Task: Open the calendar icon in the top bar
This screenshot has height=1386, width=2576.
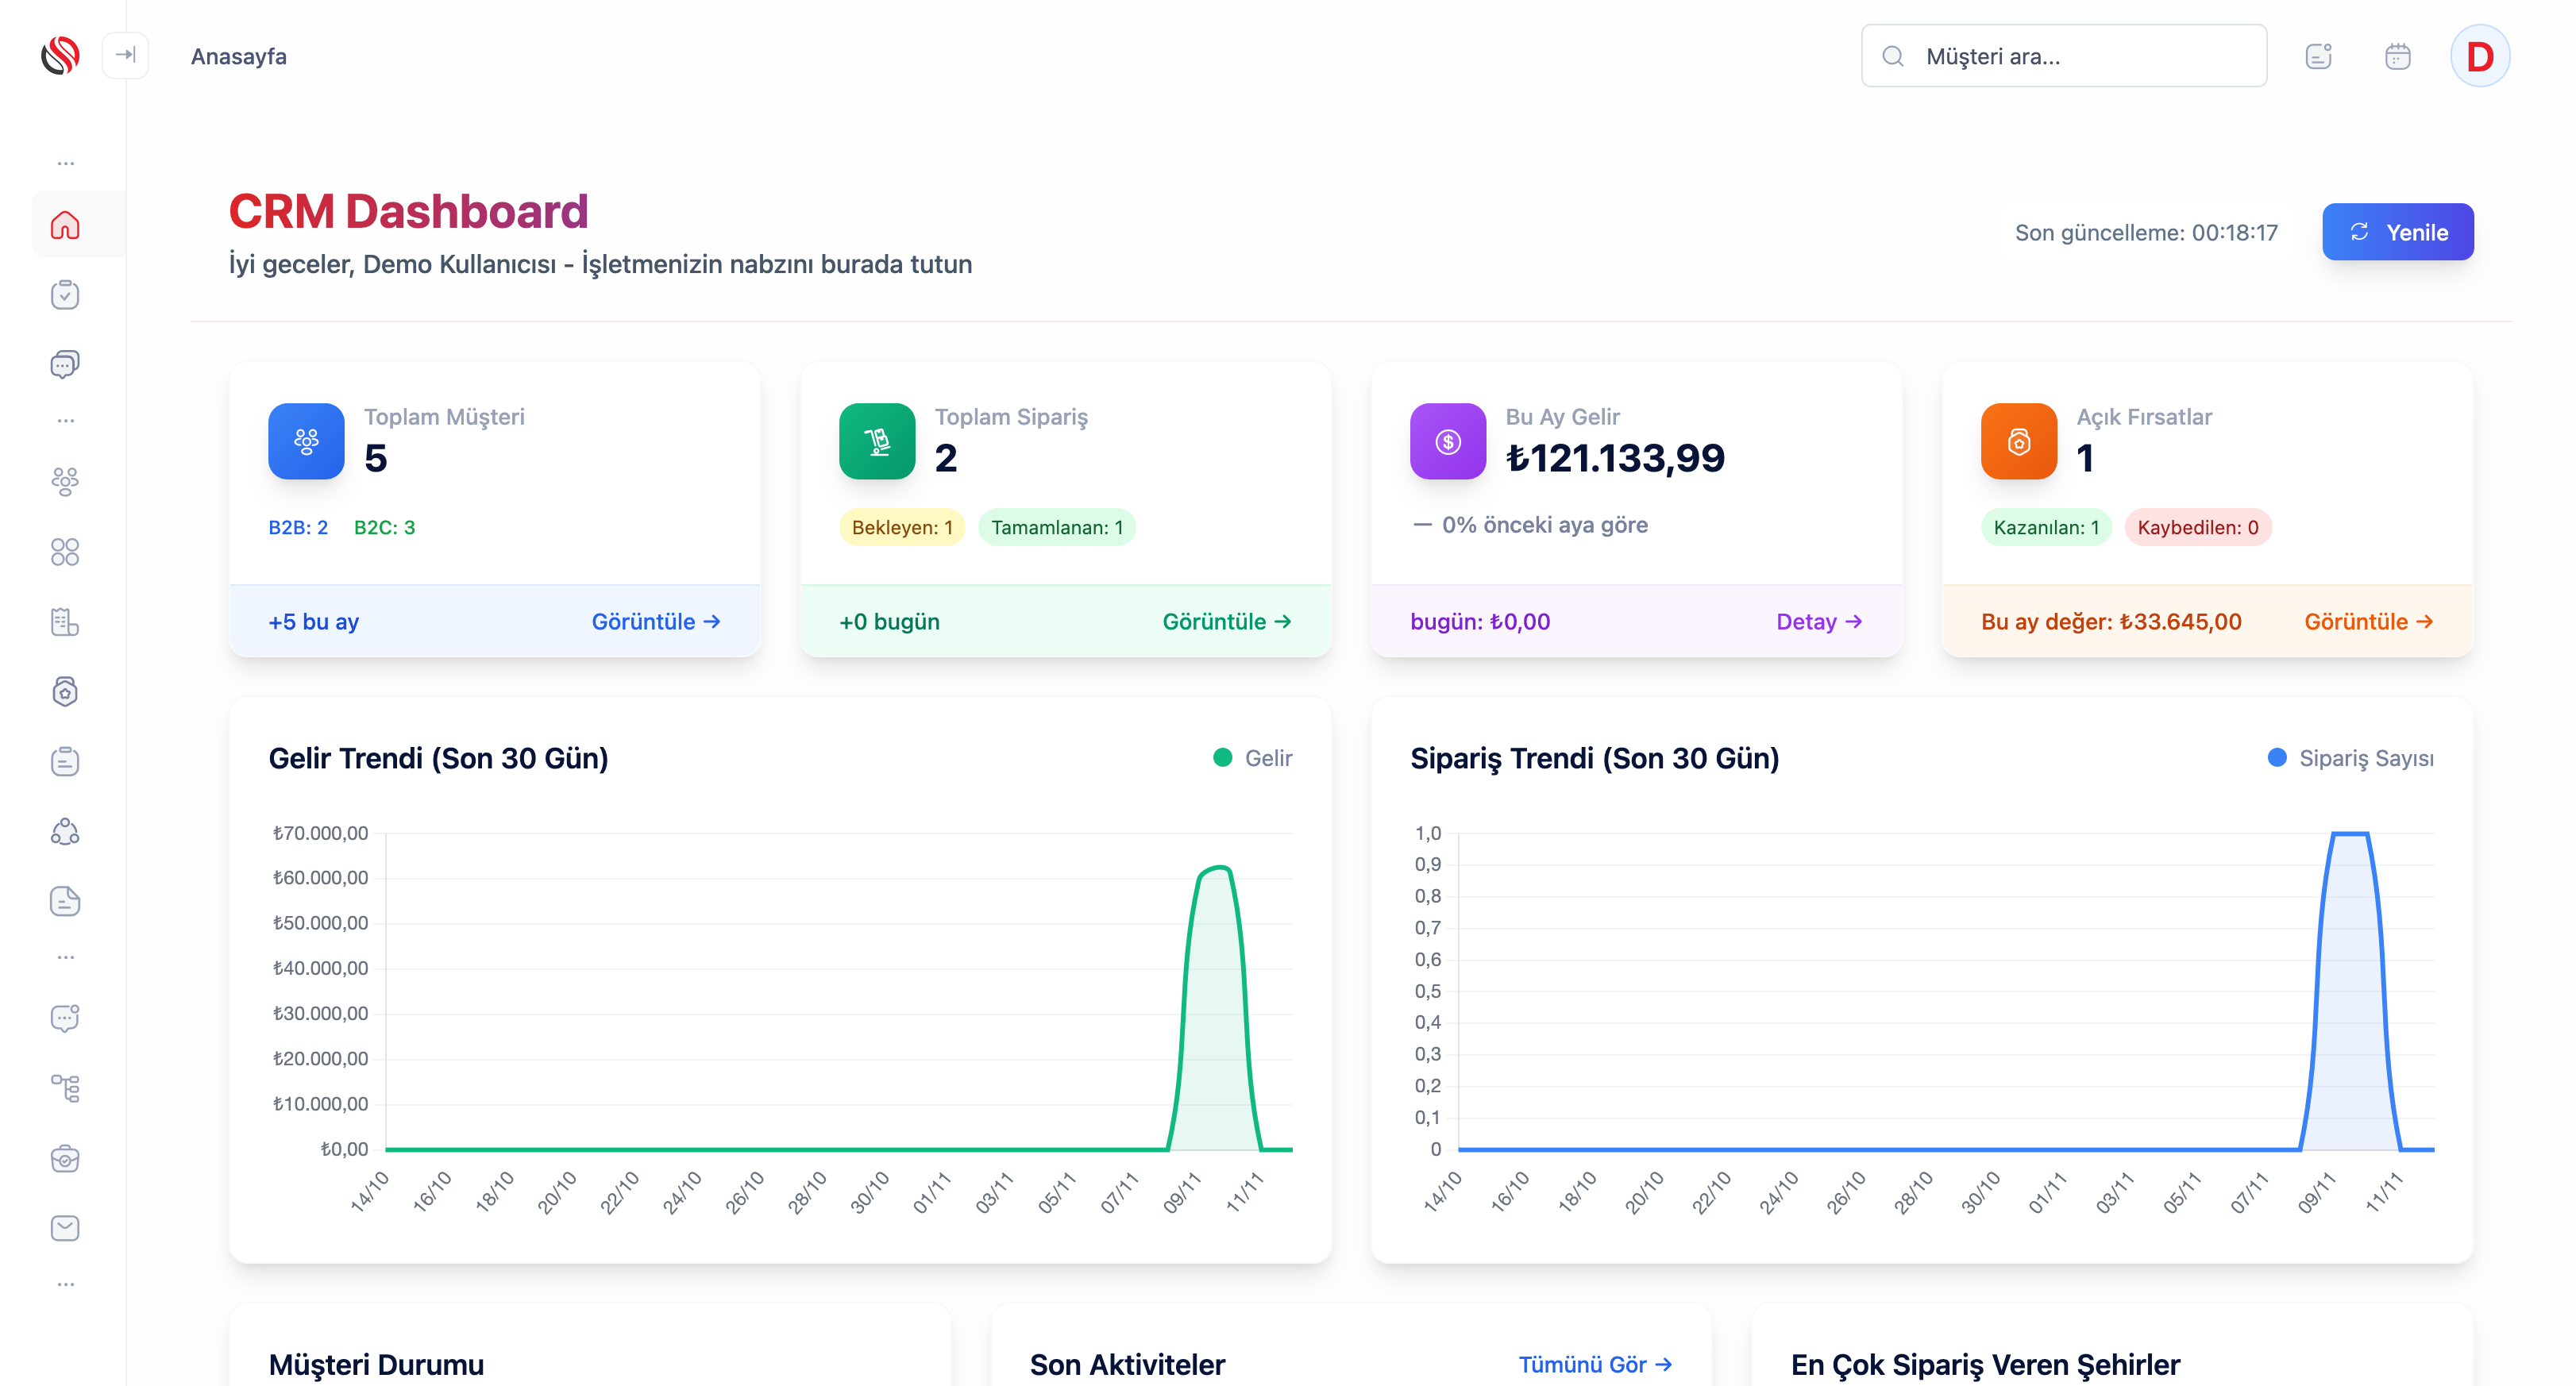Action: [2398, 56]
